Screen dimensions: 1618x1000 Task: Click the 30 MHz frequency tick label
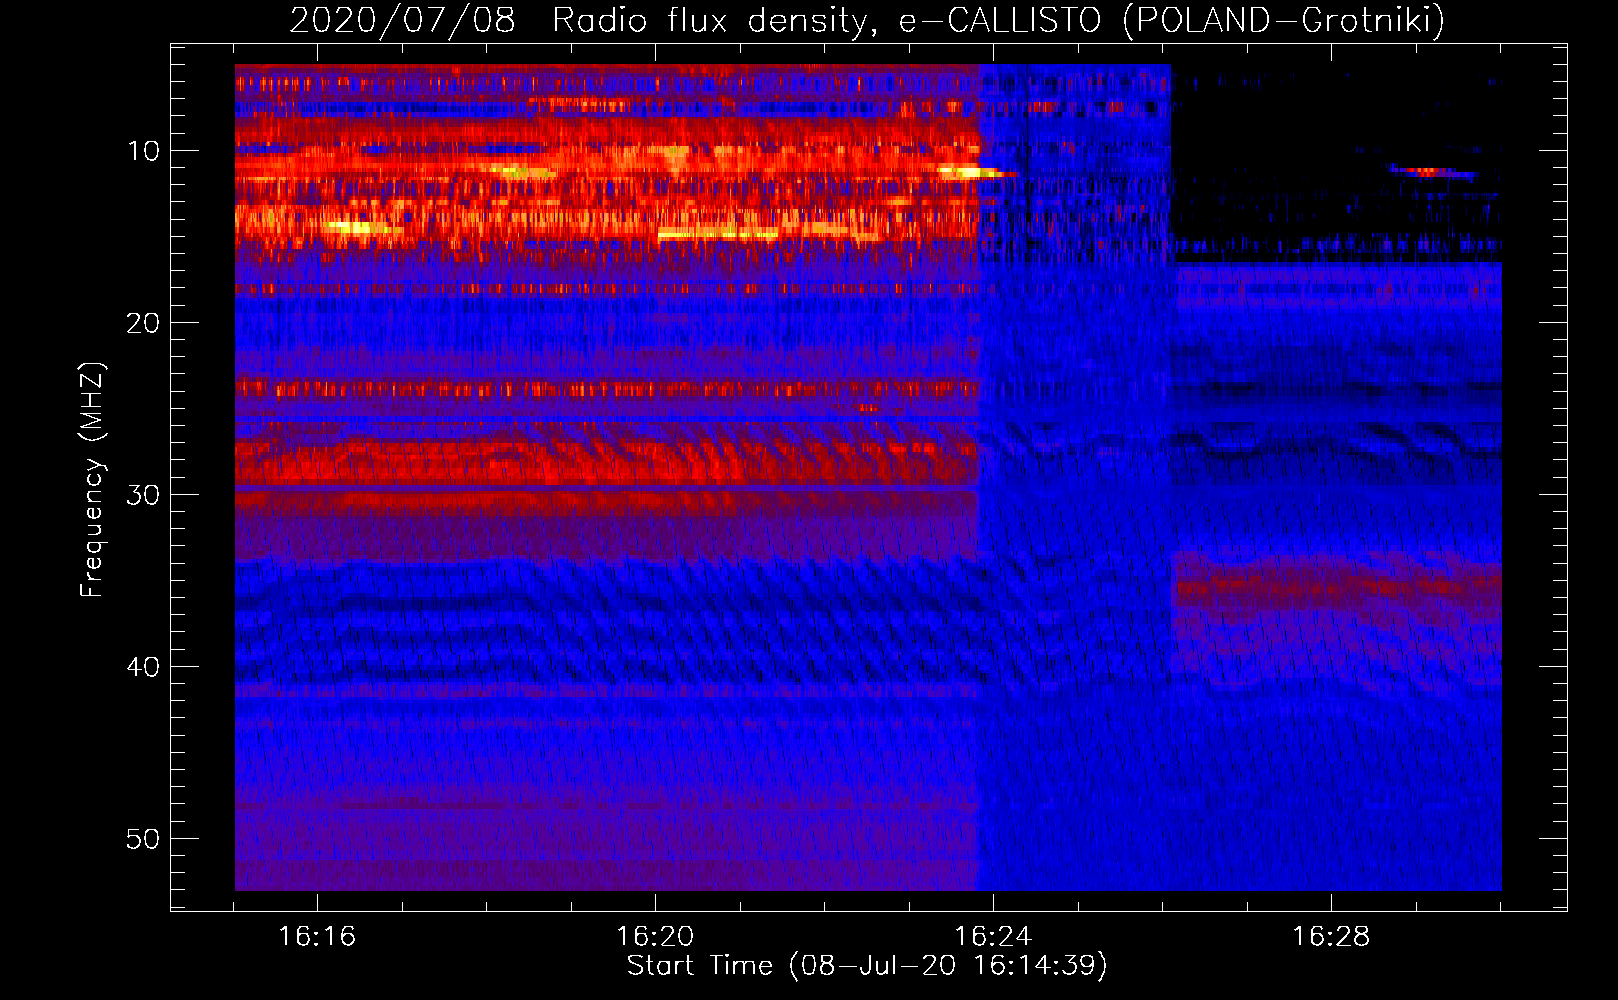click(143, 495)
